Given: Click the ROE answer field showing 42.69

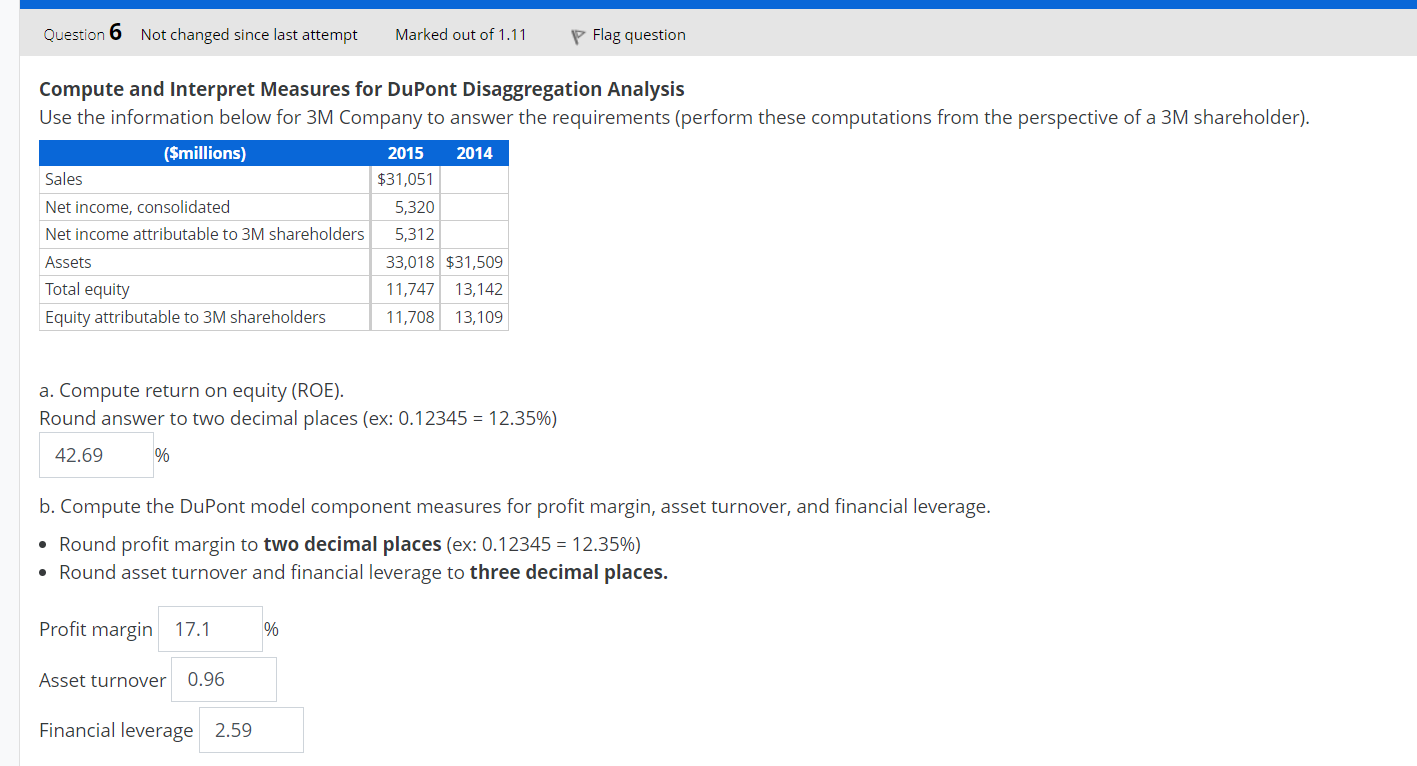Looking at the screenshot, I should 95,455.
